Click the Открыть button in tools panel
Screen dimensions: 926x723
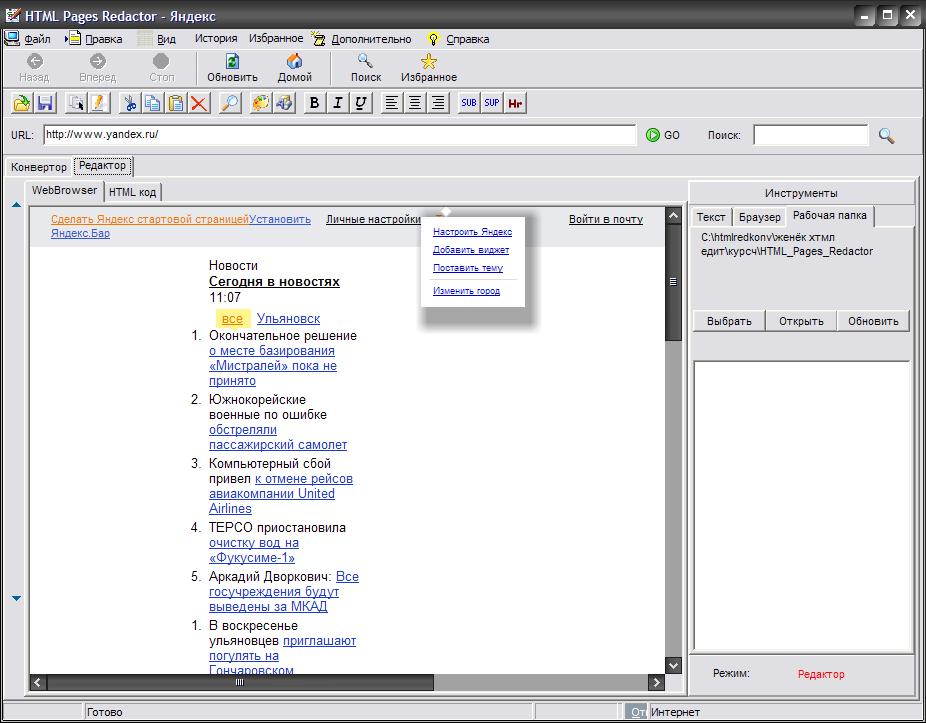[x=801, y=321]
